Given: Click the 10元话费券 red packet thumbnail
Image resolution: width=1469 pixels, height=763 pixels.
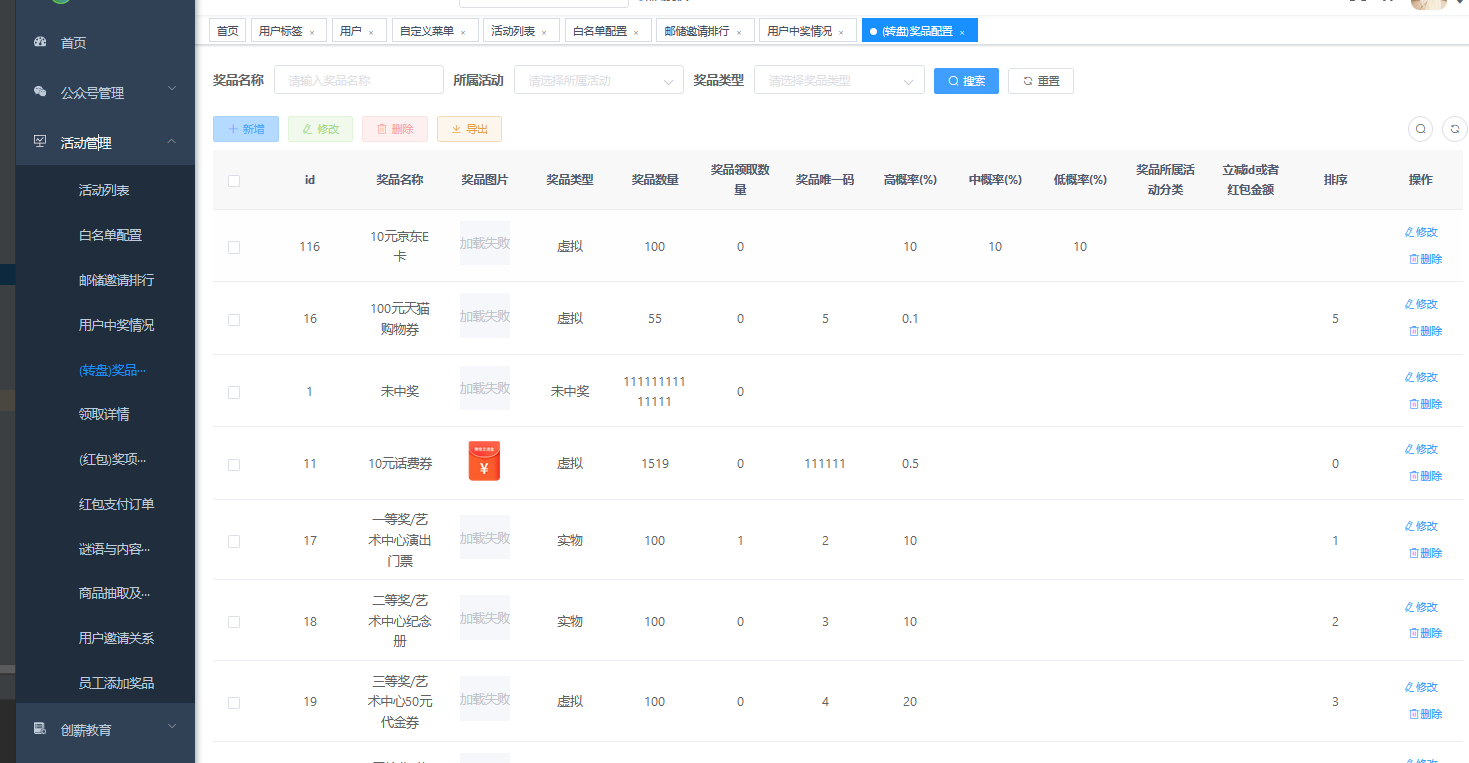Looking at the screenshot, I should coord(485,461).
